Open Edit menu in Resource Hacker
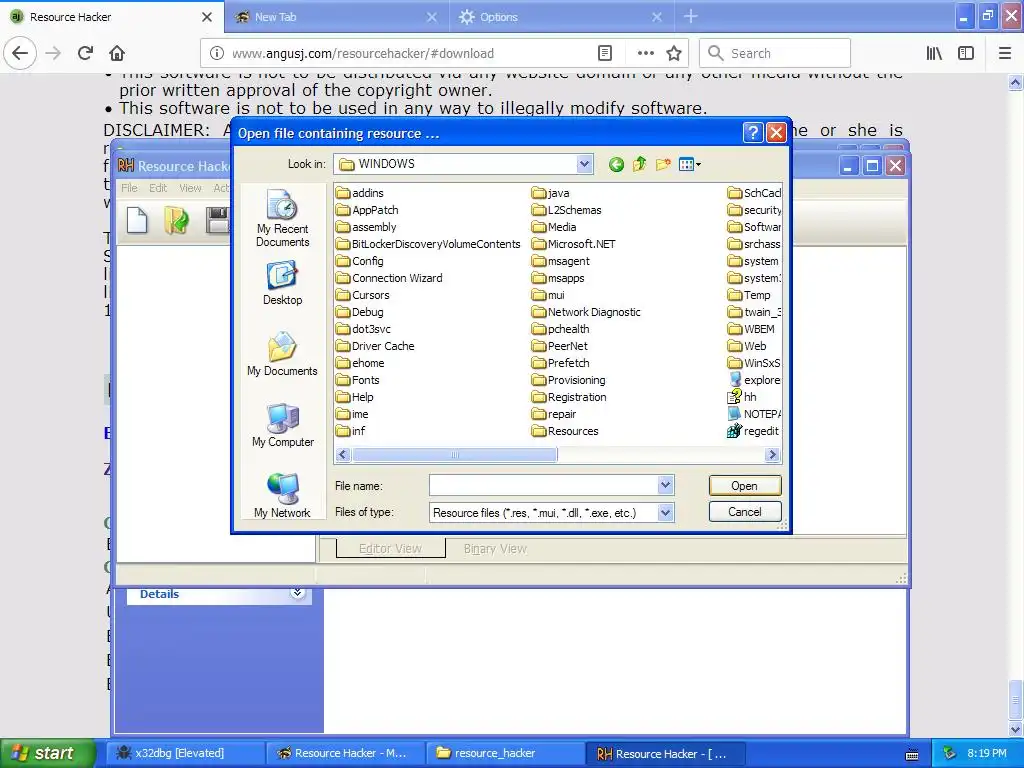 tap(158, 188)
